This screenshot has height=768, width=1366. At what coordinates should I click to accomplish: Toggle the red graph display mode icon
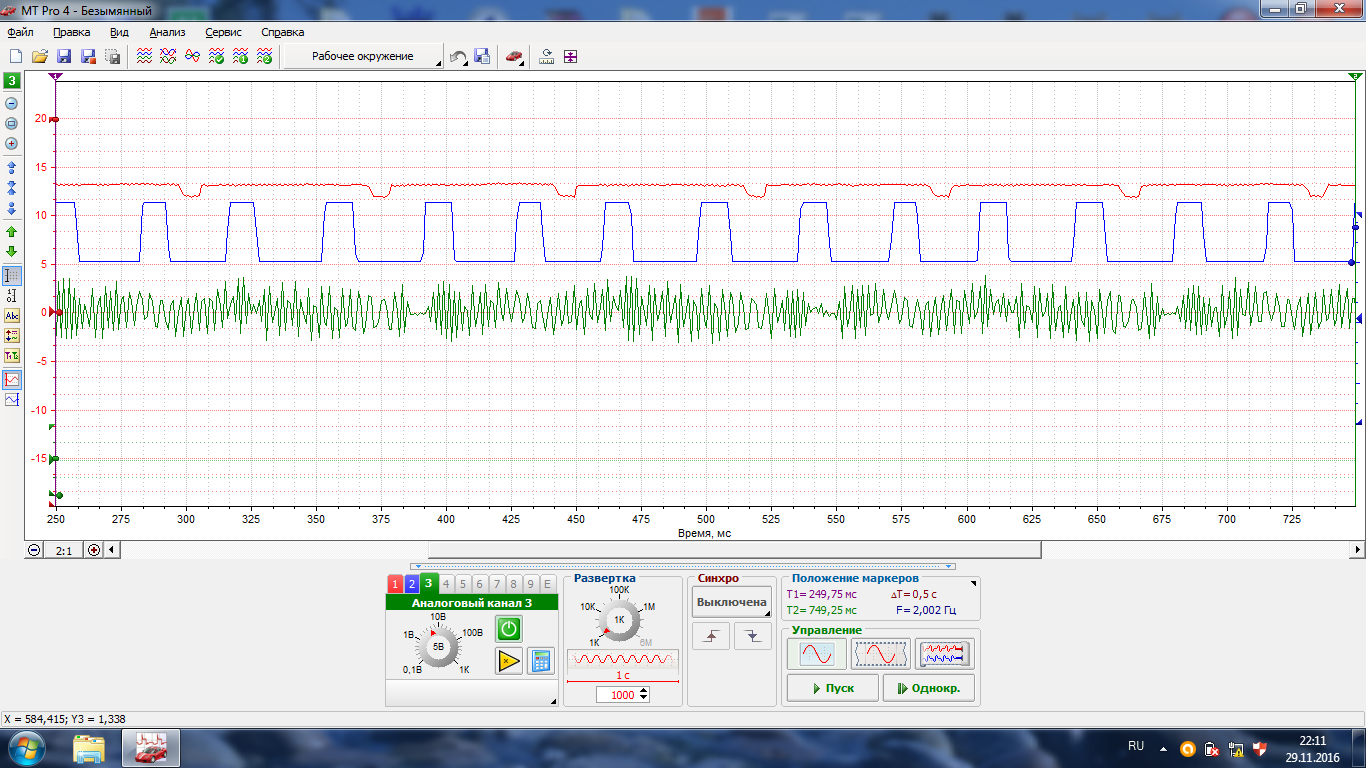(12, 380)
